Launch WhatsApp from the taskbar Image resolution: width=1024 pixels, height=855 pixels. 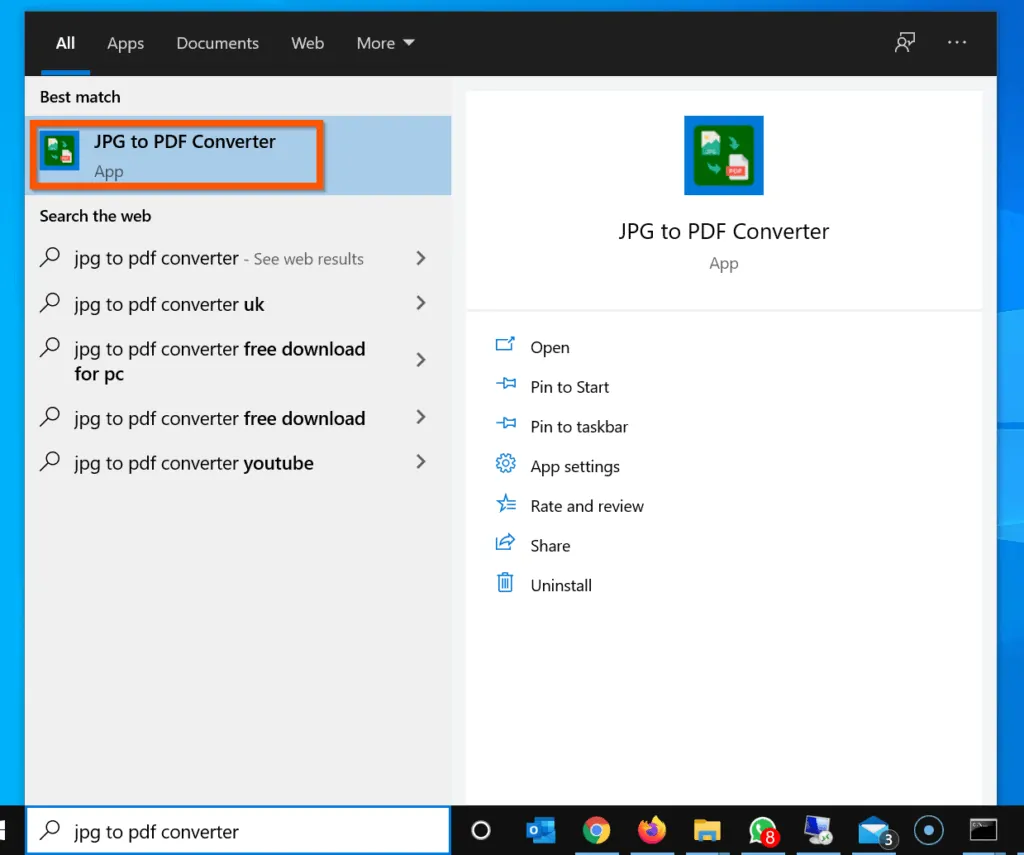[x=763, y=830]
